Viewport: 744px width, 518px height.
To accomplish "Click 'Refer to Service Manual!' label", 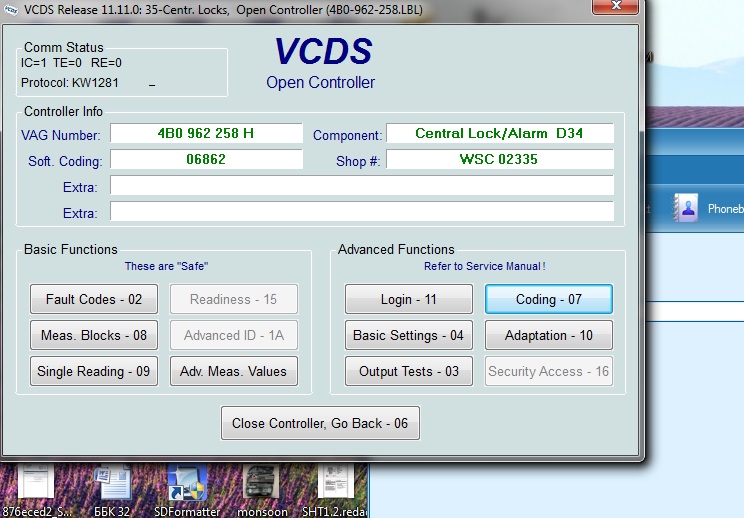I will [x=484, y=266].
